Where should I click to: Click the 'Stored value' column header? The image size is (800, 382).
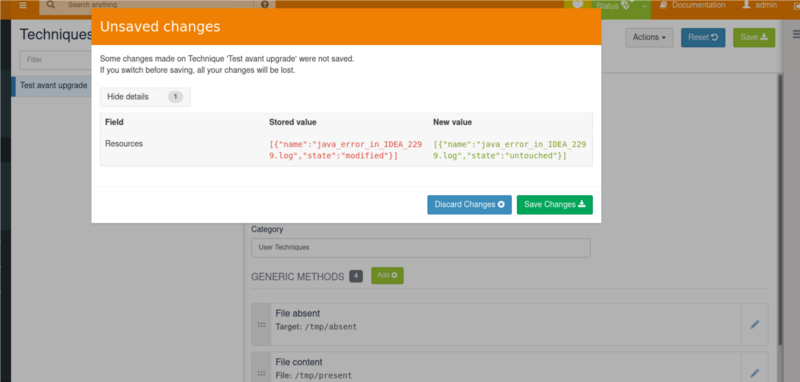[293, 122]
